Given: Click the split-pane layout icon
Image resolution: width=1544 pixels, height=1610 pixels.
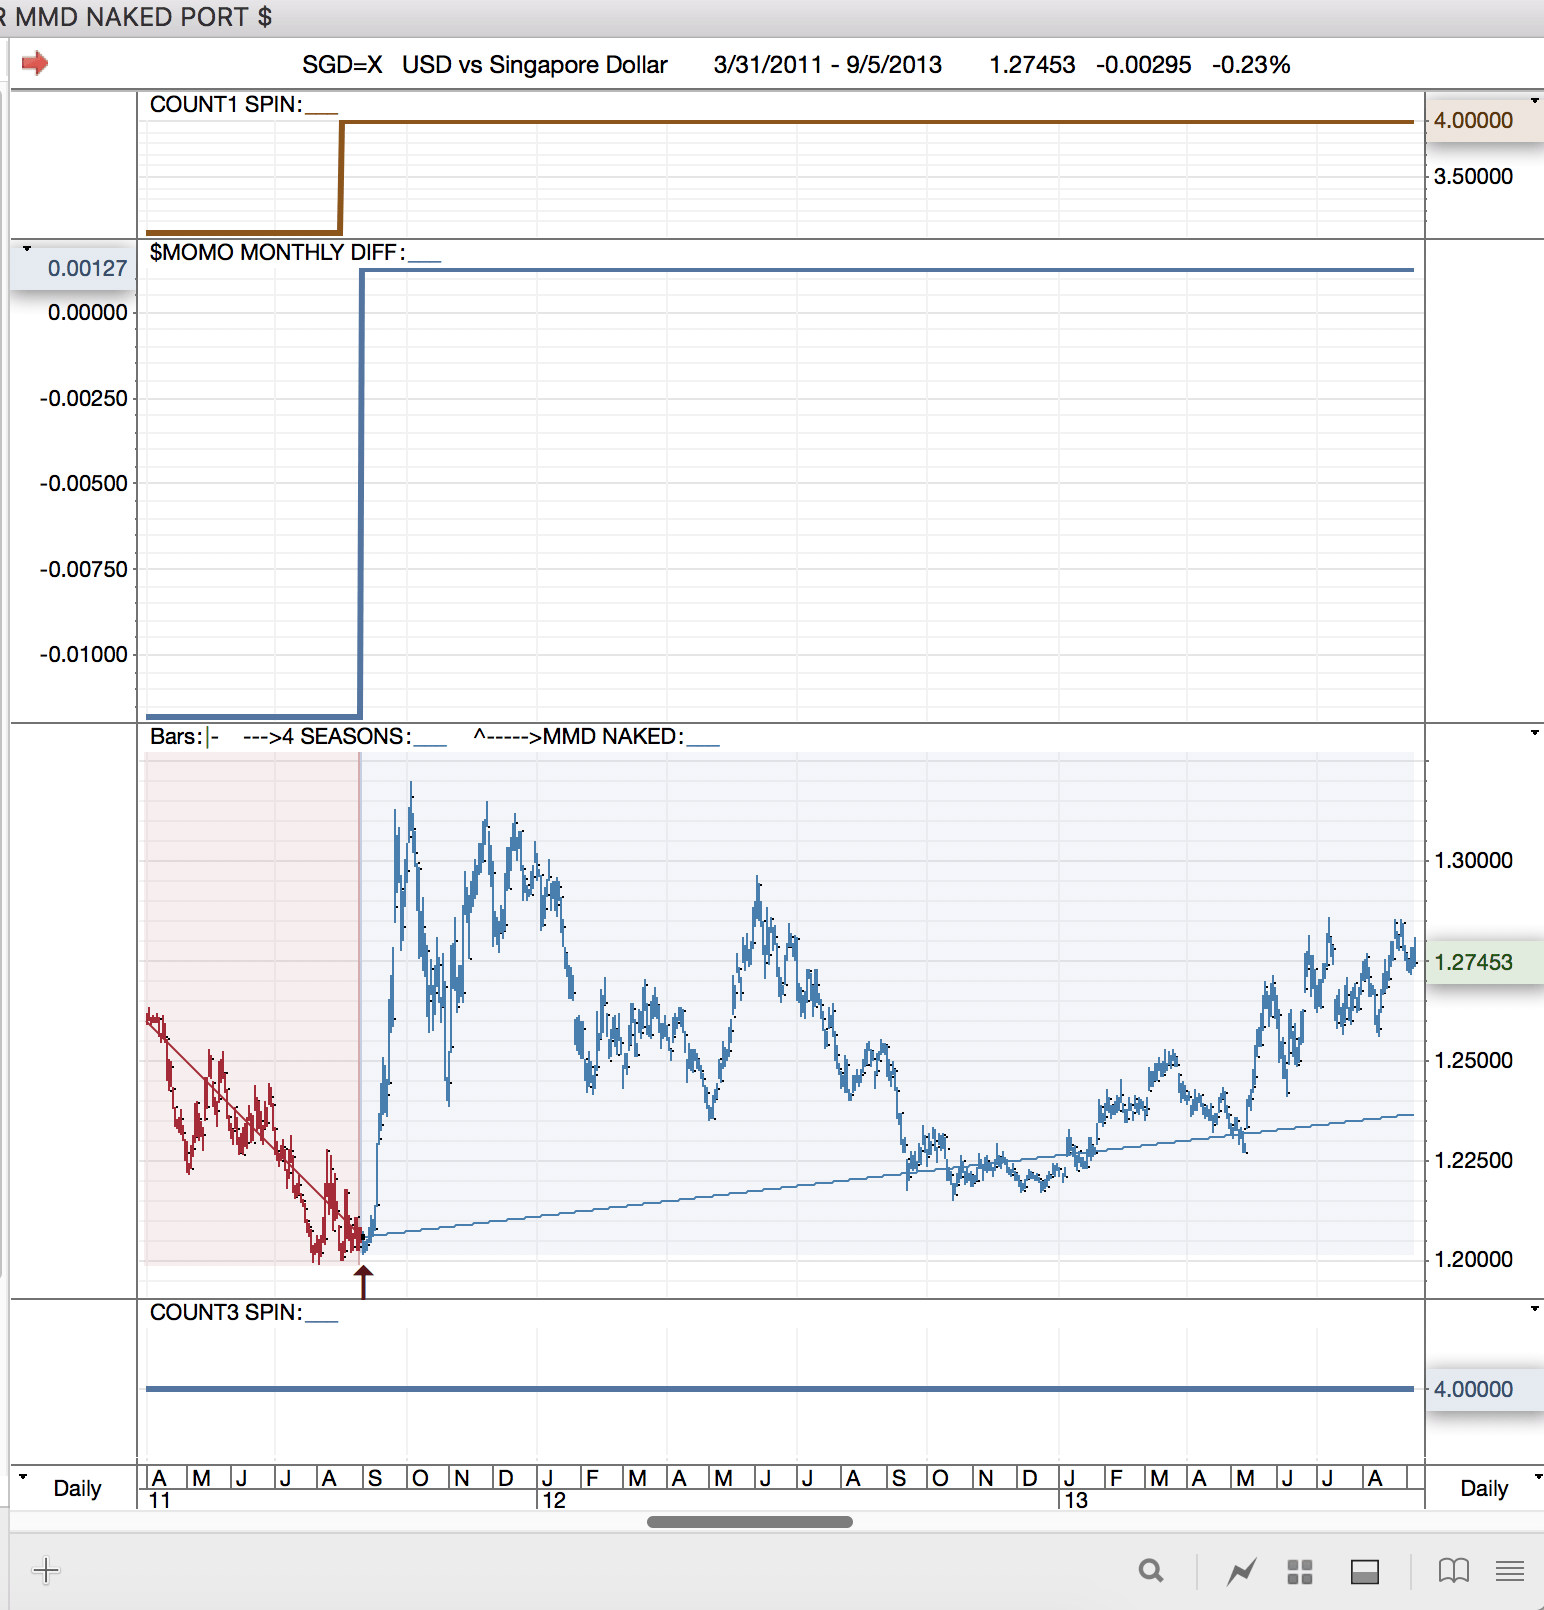Looking at the screenshot, I should pos(1364,1572).
